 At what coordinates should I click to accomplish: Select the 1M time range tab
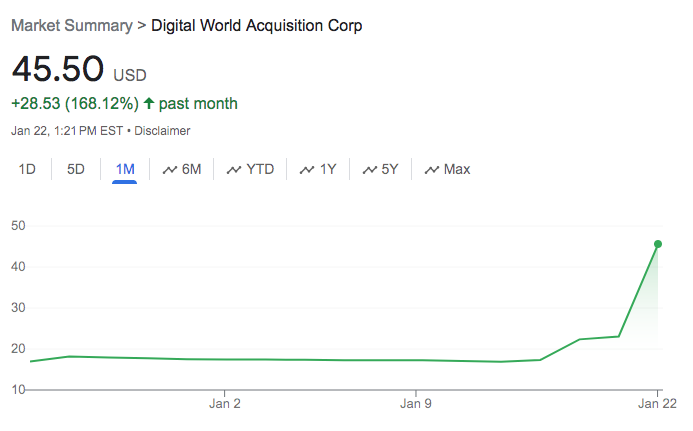125,169
